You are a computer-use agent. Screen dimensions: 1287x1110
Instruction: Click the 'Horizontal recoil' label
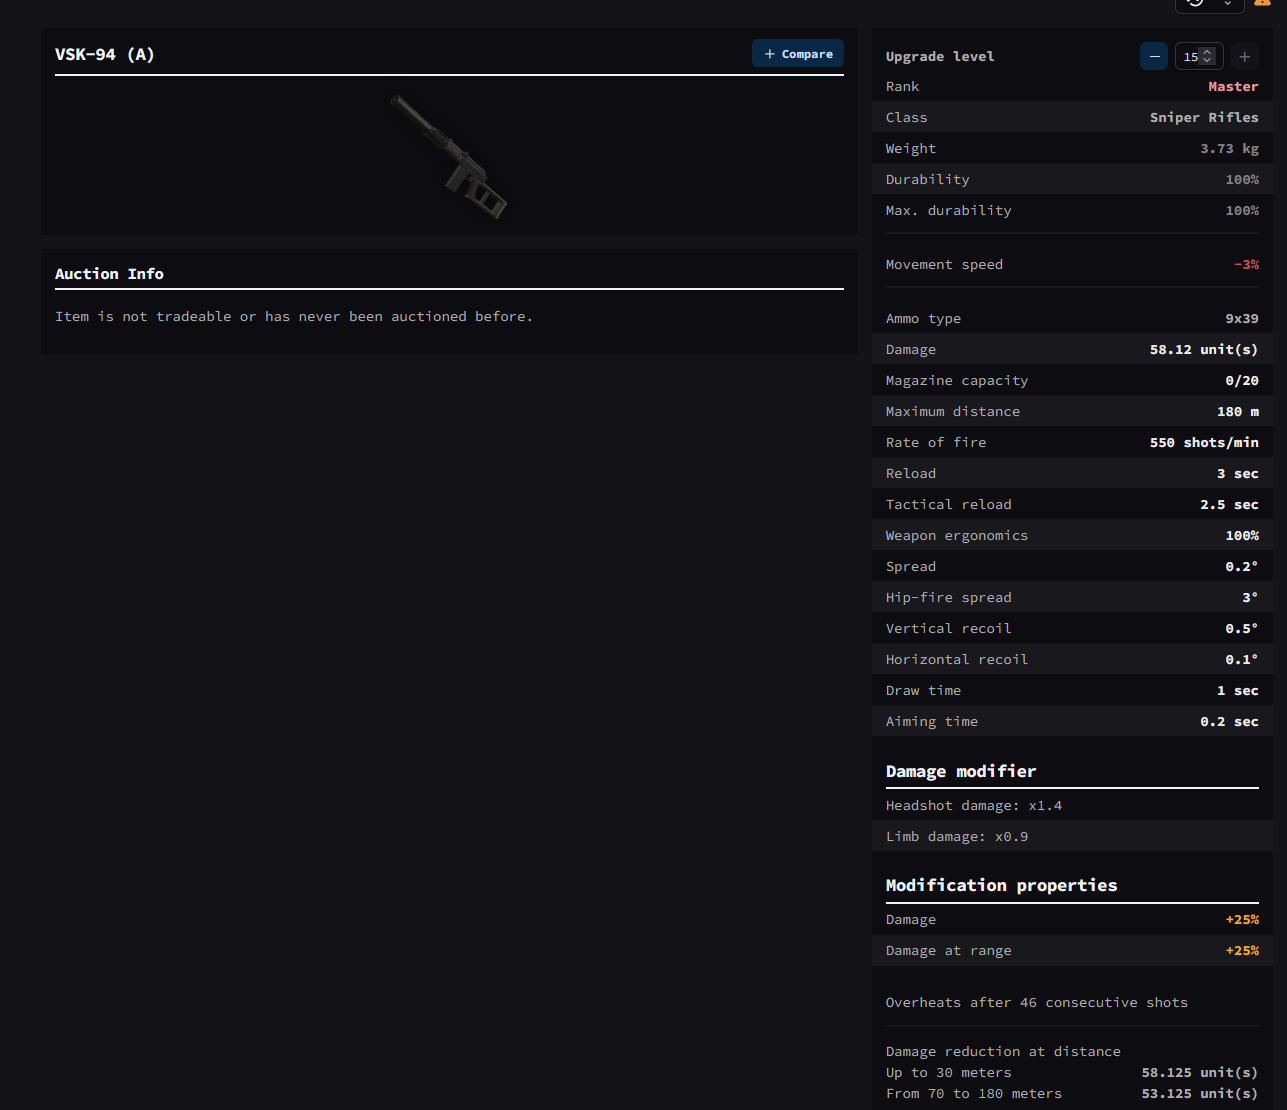tap(957, 660)
